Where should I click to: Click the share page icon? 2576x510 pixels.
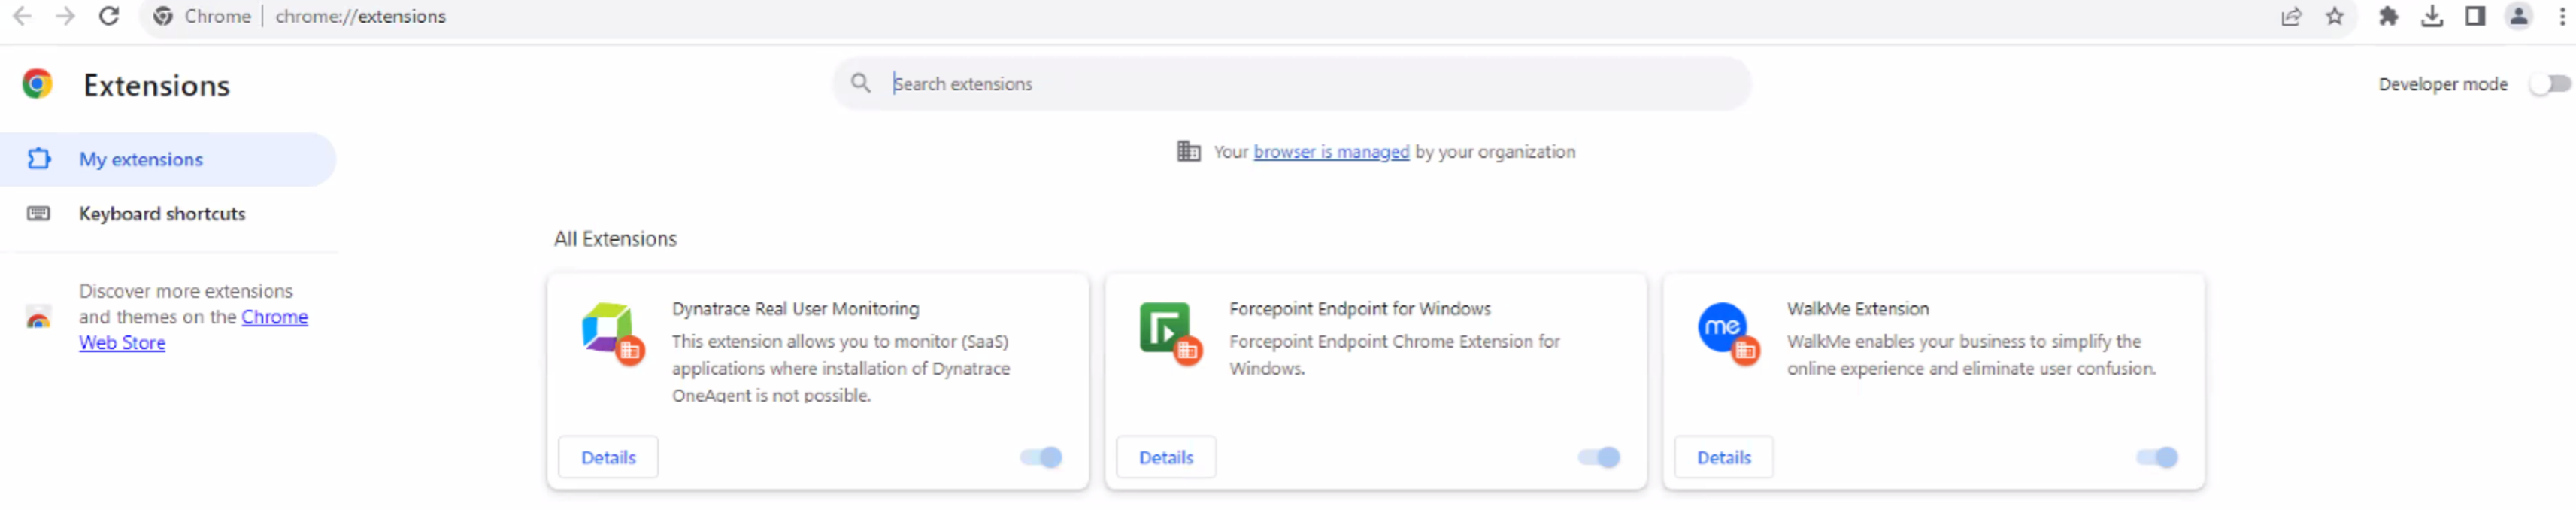(x=2291, y=16)
